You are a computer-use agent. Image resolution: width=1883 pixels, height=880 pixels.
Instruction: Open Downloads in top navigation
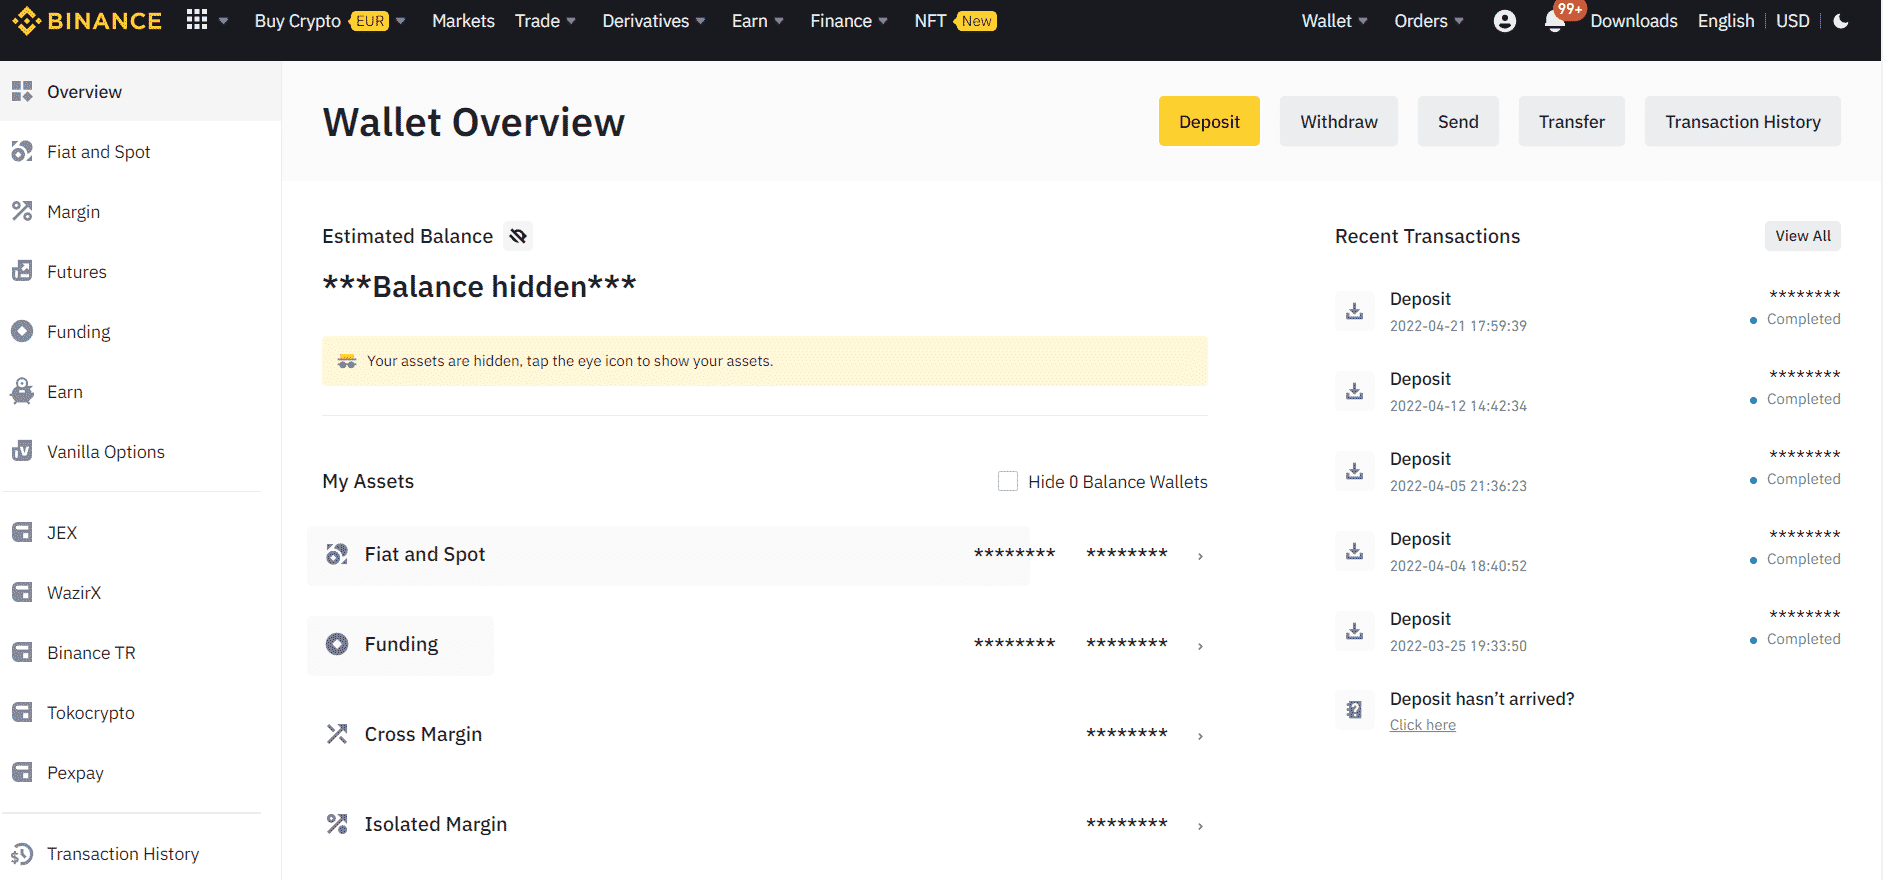1634,21
